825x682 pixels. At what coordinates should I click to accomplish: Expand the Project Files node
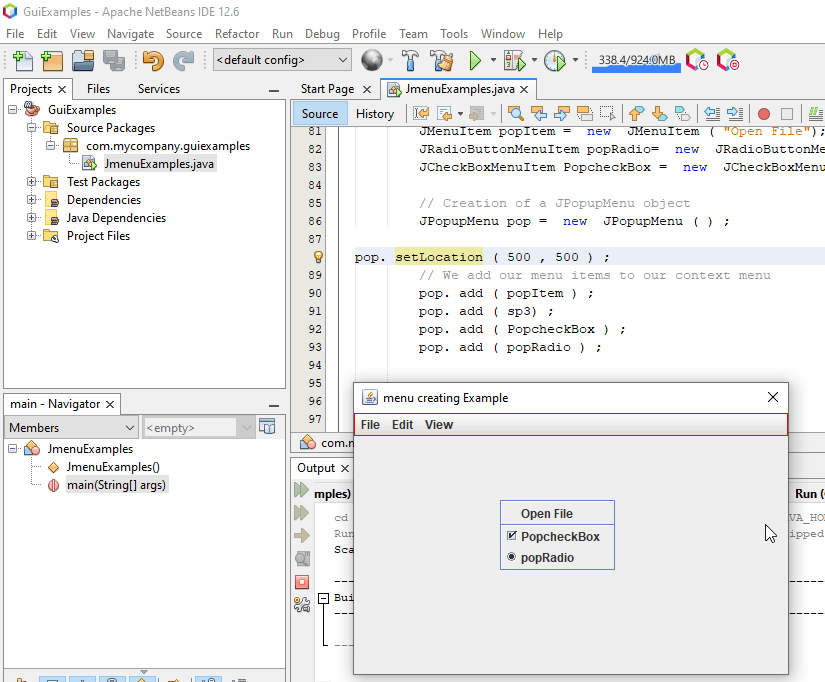[x=32, y=236]
